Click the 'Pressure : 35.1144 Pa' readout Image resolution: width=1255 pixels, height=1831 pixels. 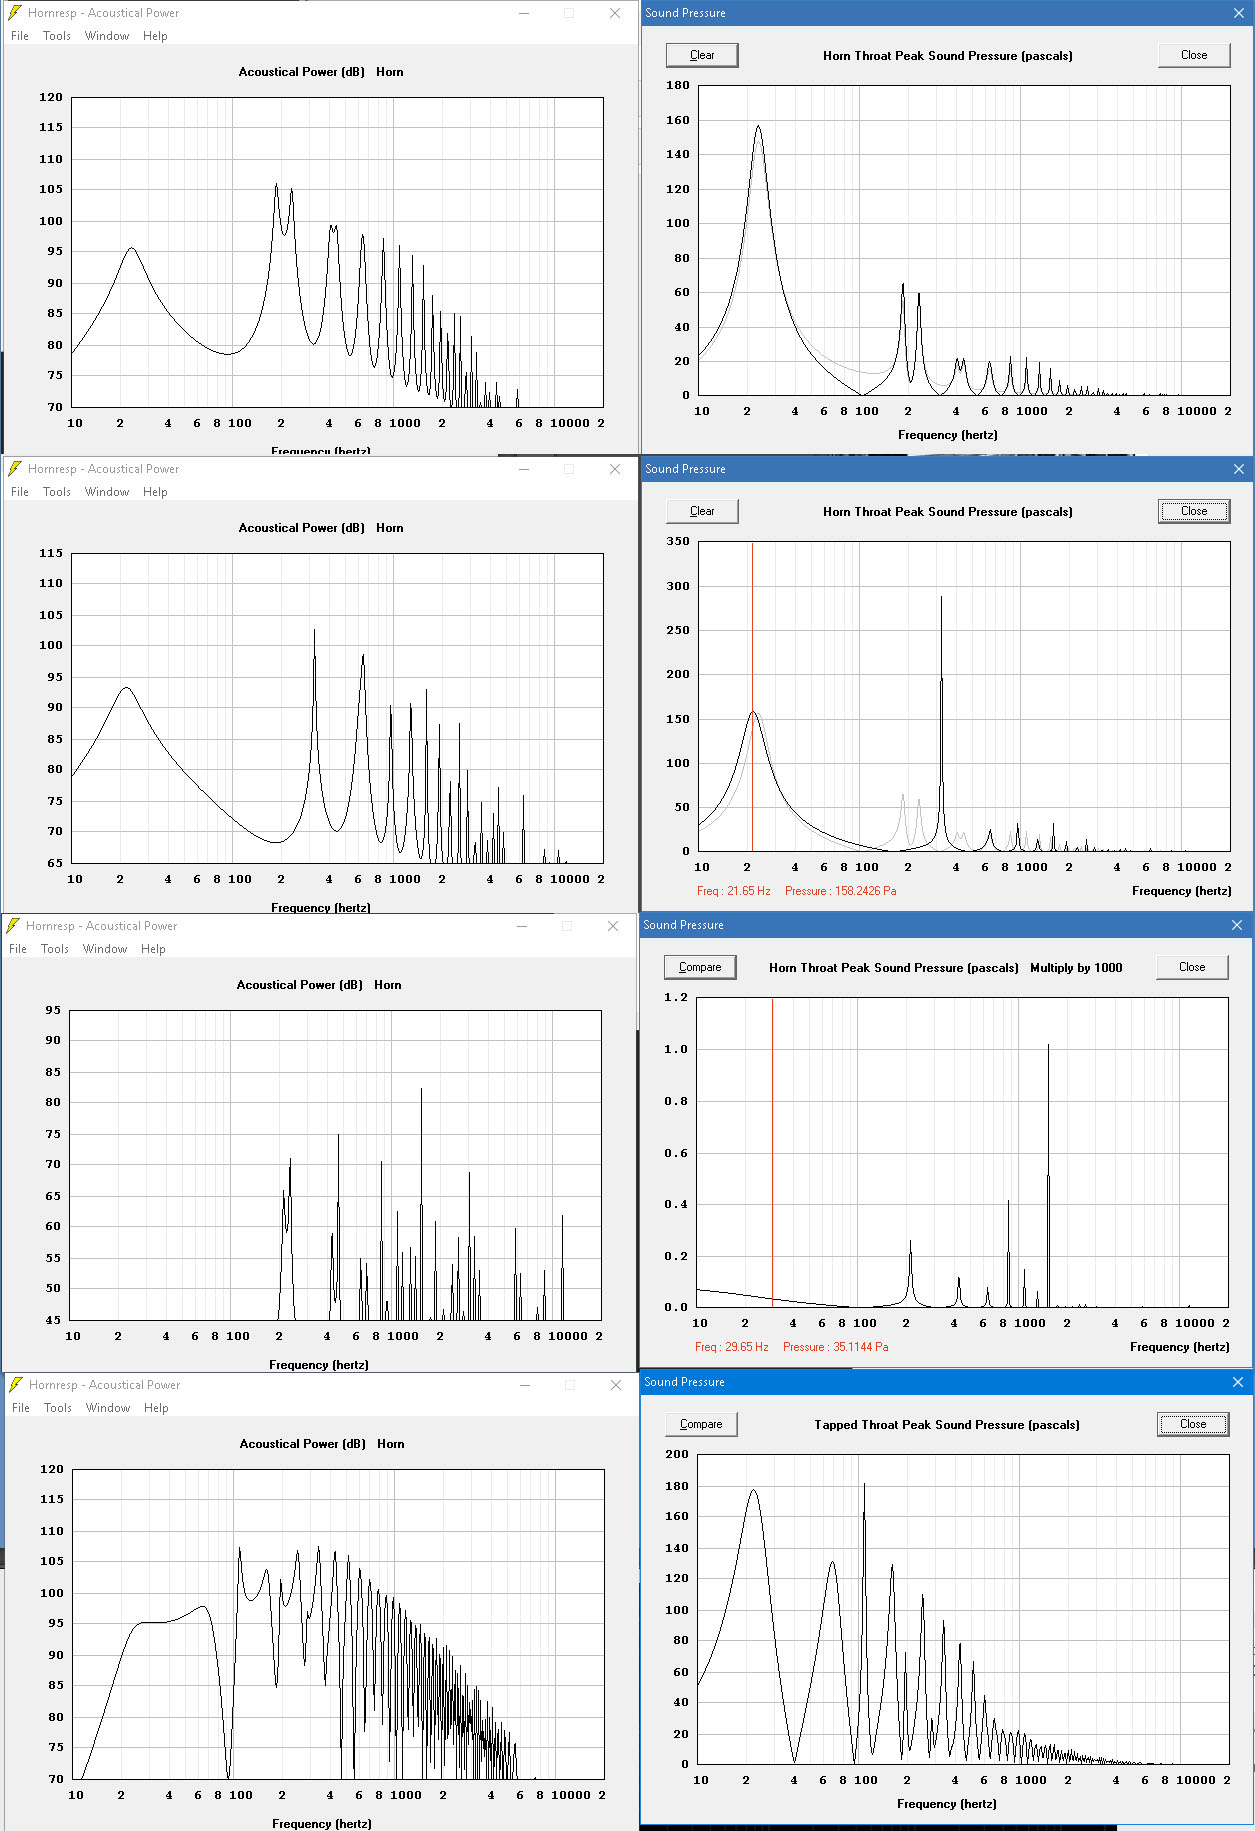coord(835,1347)
